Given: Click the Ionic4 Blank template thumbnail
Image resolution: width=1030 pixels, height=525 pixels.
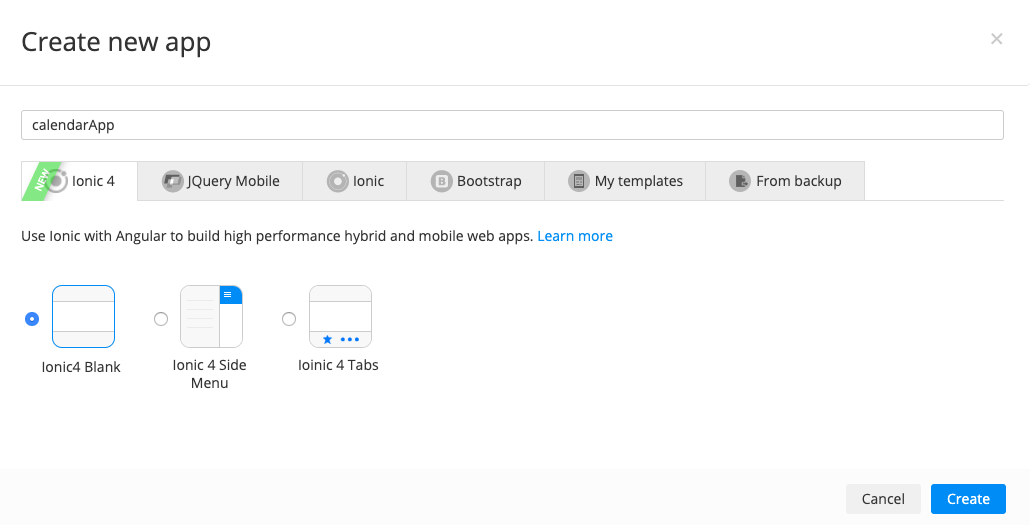Looking at the screenshot, I should pyautogui.click(x=83, y=317).
